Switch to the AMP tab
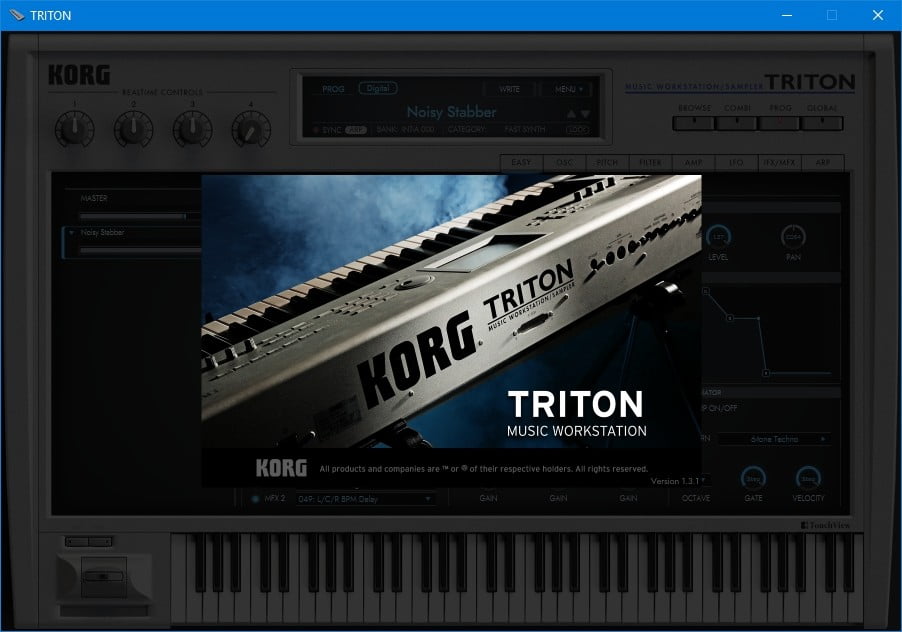The width and height of the screenshot is (902, 632). tap(694, 163)
